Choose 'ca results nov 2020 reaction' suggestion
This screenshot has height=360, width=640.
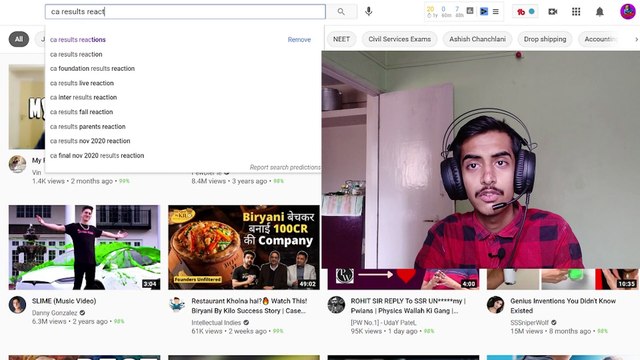90,141
